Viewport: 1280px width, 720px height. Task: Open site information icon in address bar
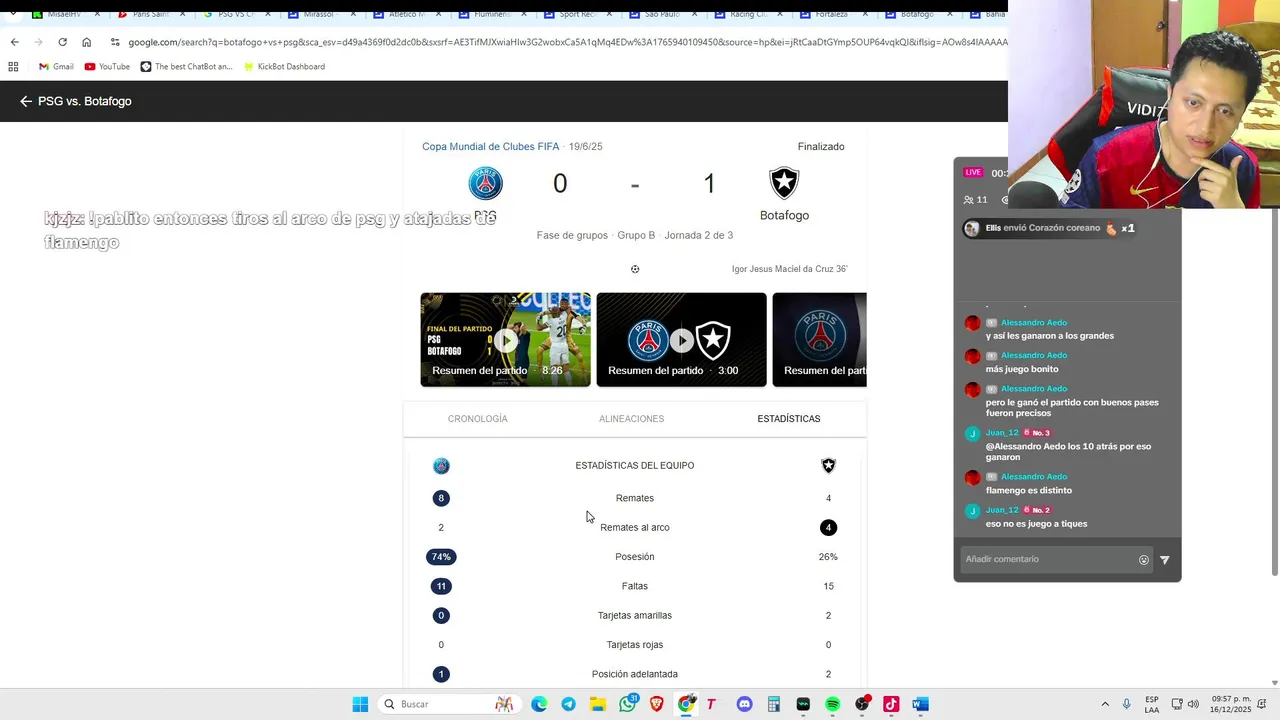point(115,42)
